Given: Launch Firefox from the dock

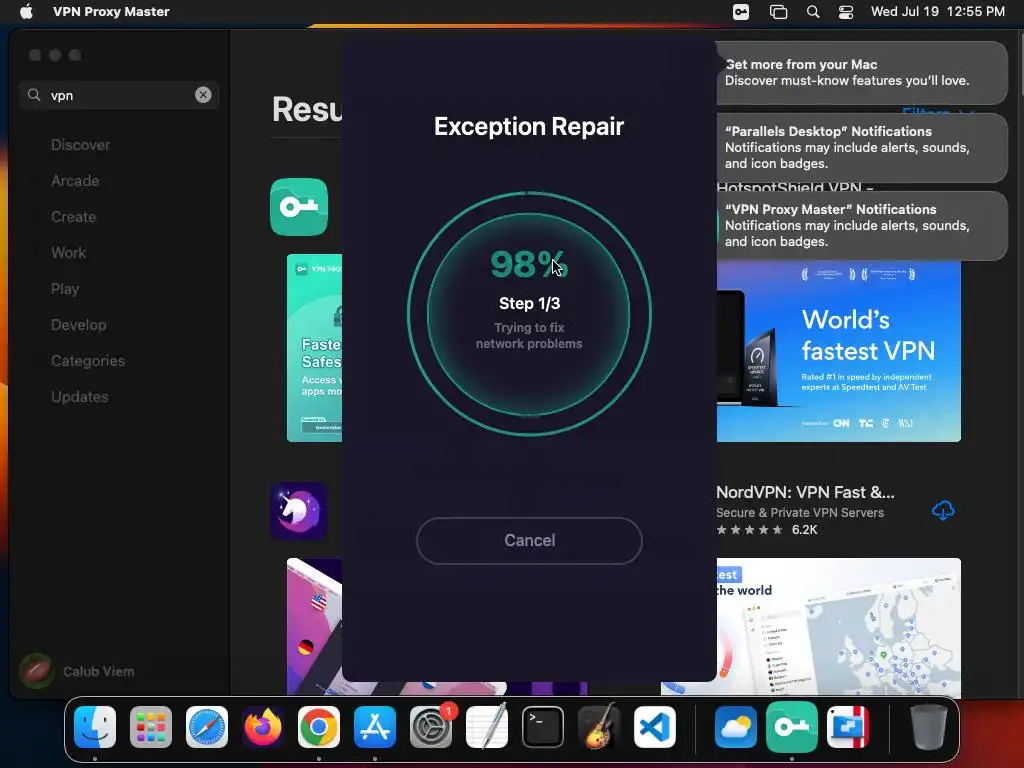Looking at the screenshot, I should tap(263, 727).
